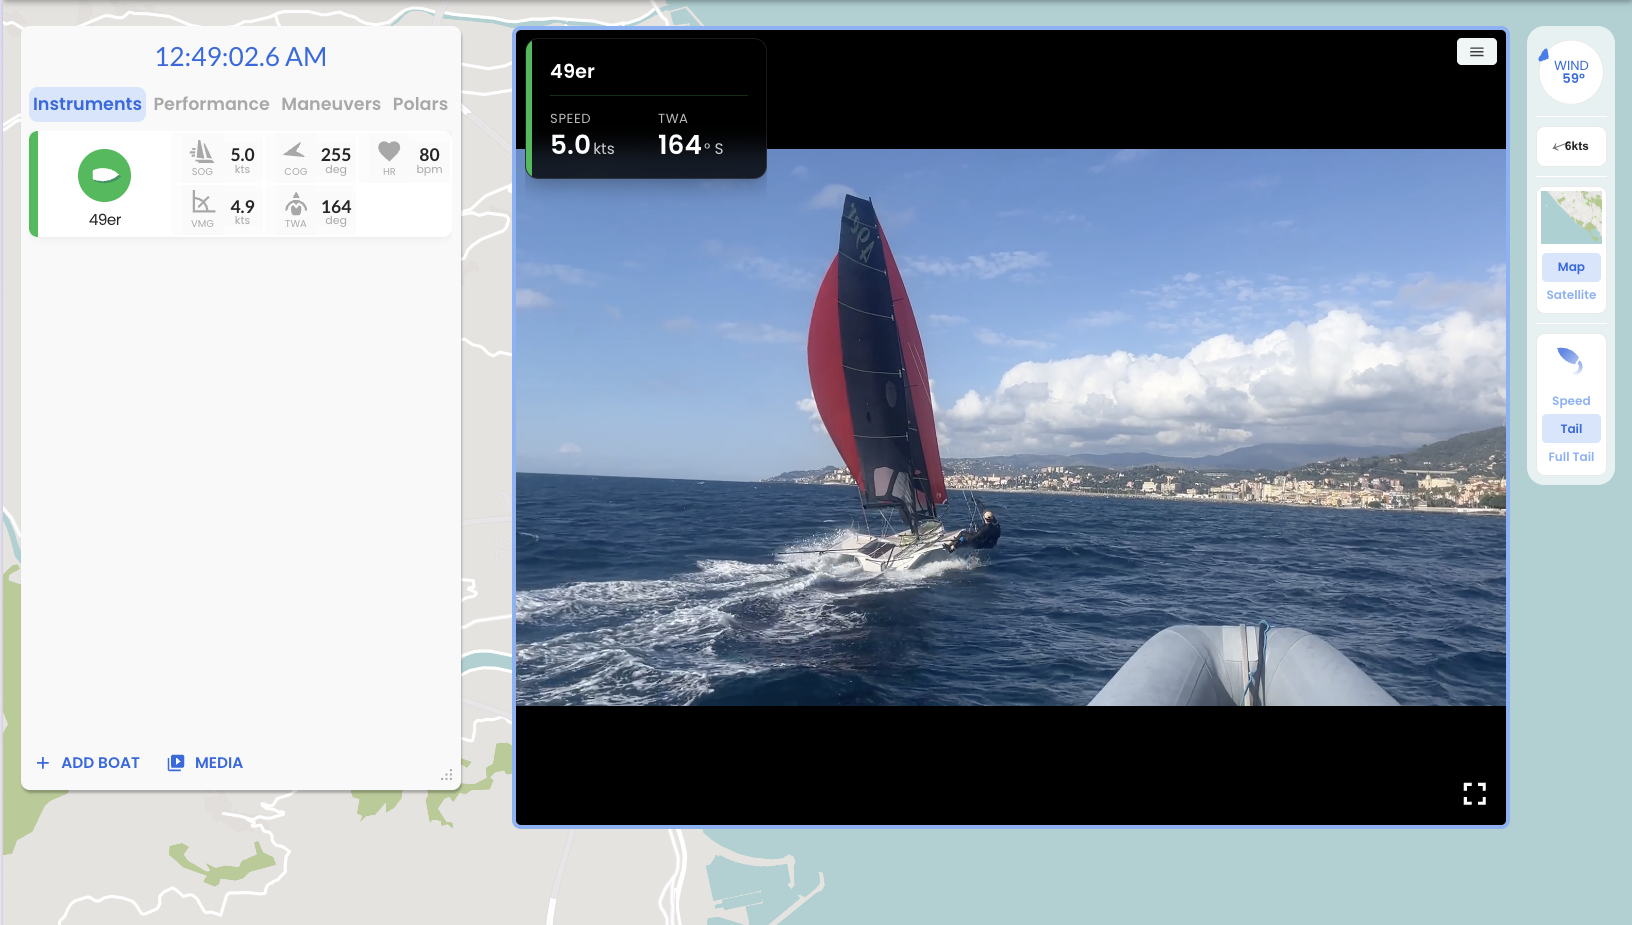Select the SOG boat speed icon
Viewport: 1632px width, 925px height.
(202, 153)
